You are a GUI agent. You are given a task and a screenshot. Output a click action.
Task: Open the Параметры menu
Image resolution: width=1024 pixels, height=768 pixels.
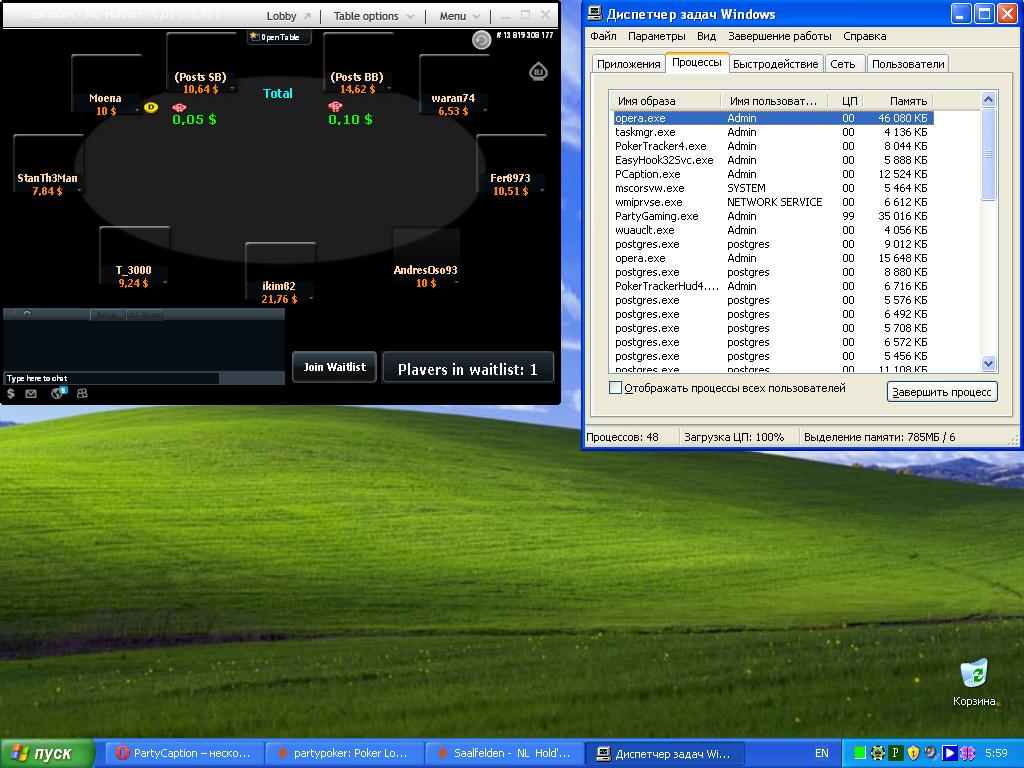pos(656,36)
